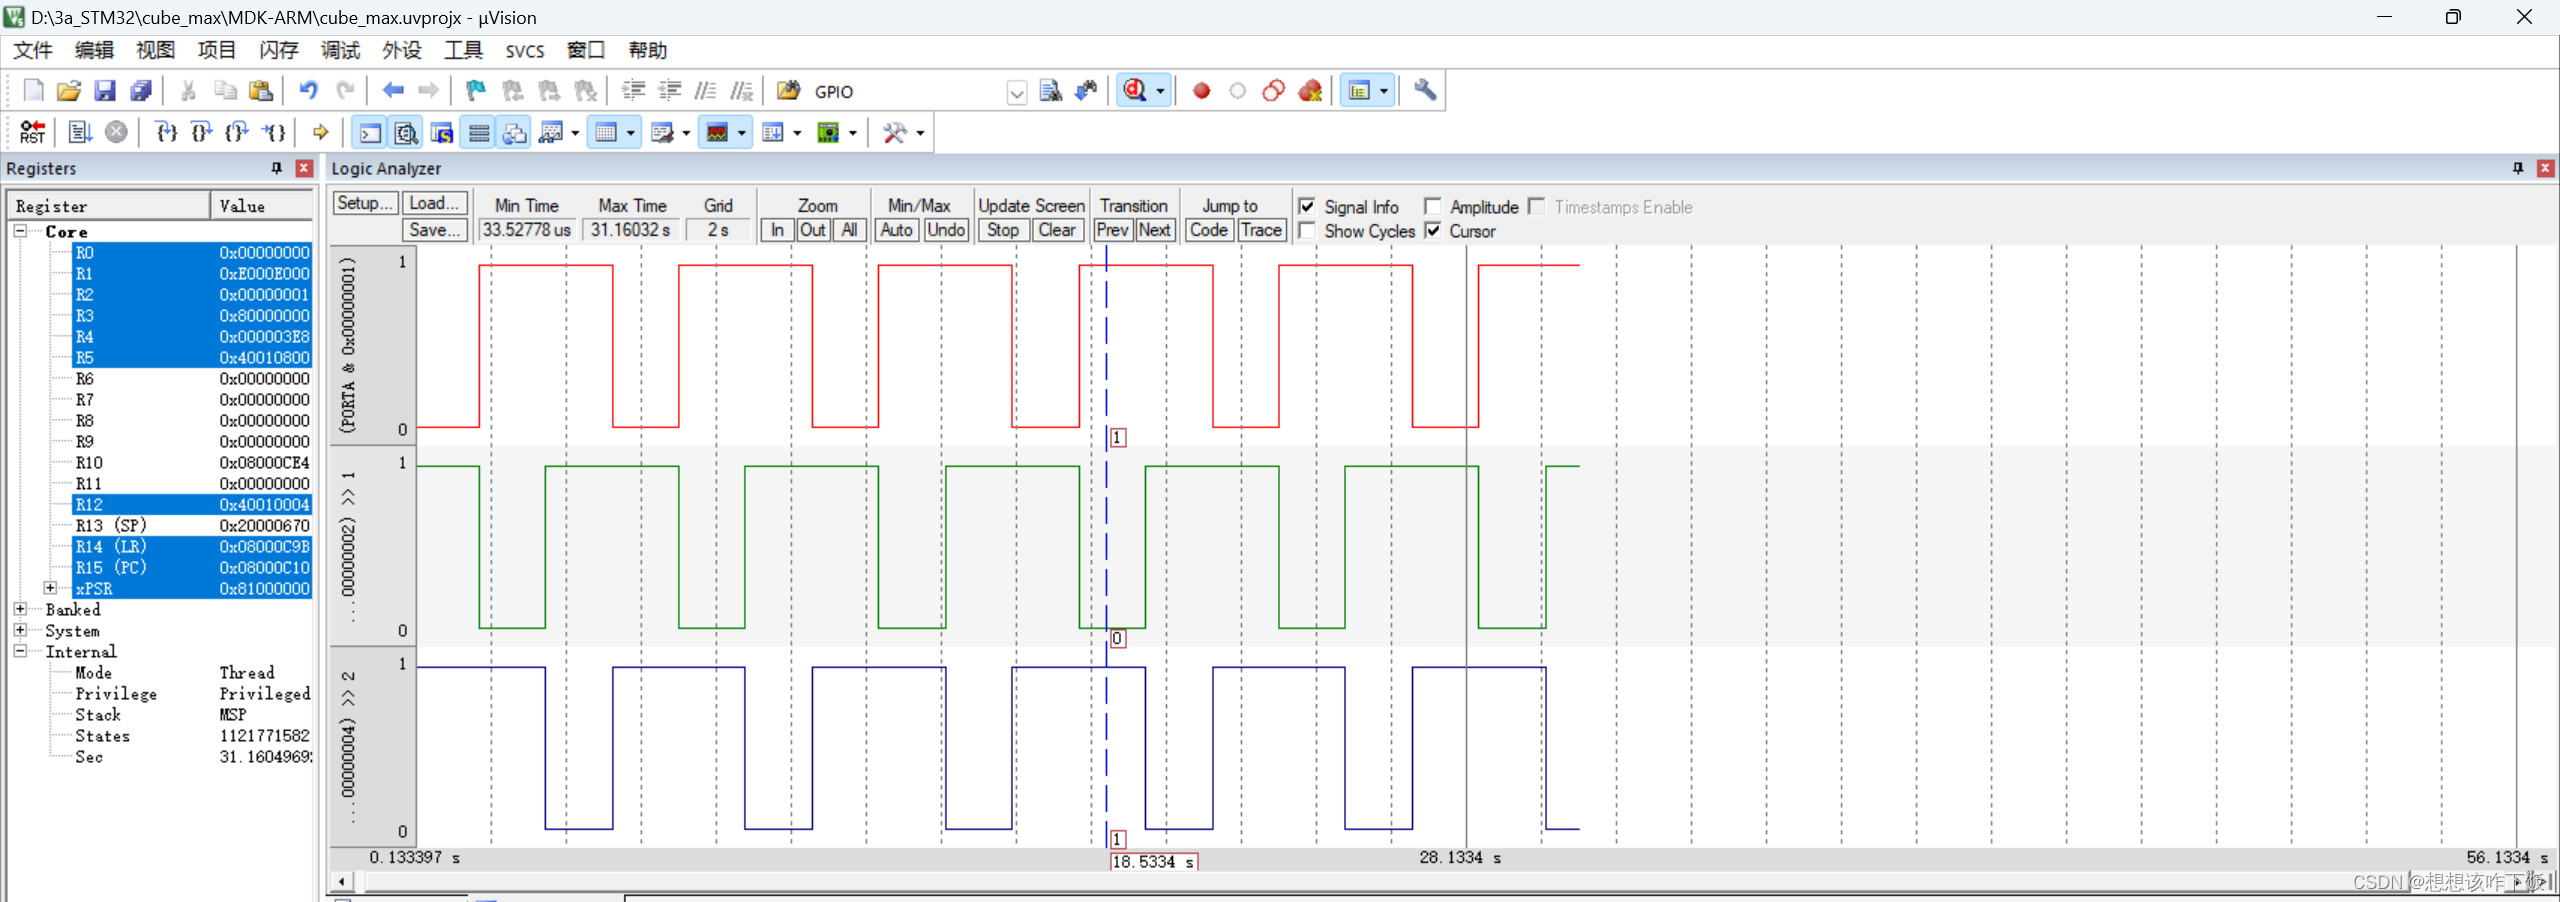
Task: Uncheck the Signal Info checkbox
Action: pyautogui.click(x=1306, y=207)
